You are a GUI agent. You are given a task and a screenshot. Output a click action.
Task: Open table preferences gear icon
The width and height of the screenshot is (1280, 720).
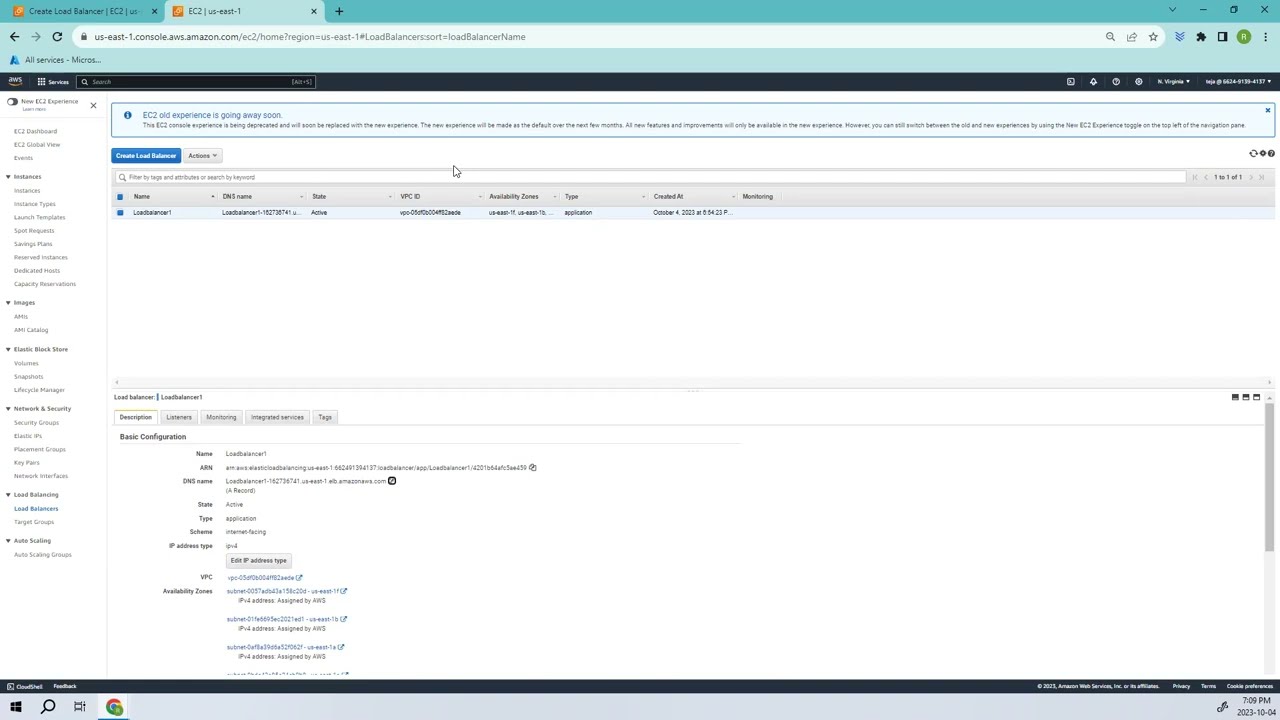pos(1262,154)
